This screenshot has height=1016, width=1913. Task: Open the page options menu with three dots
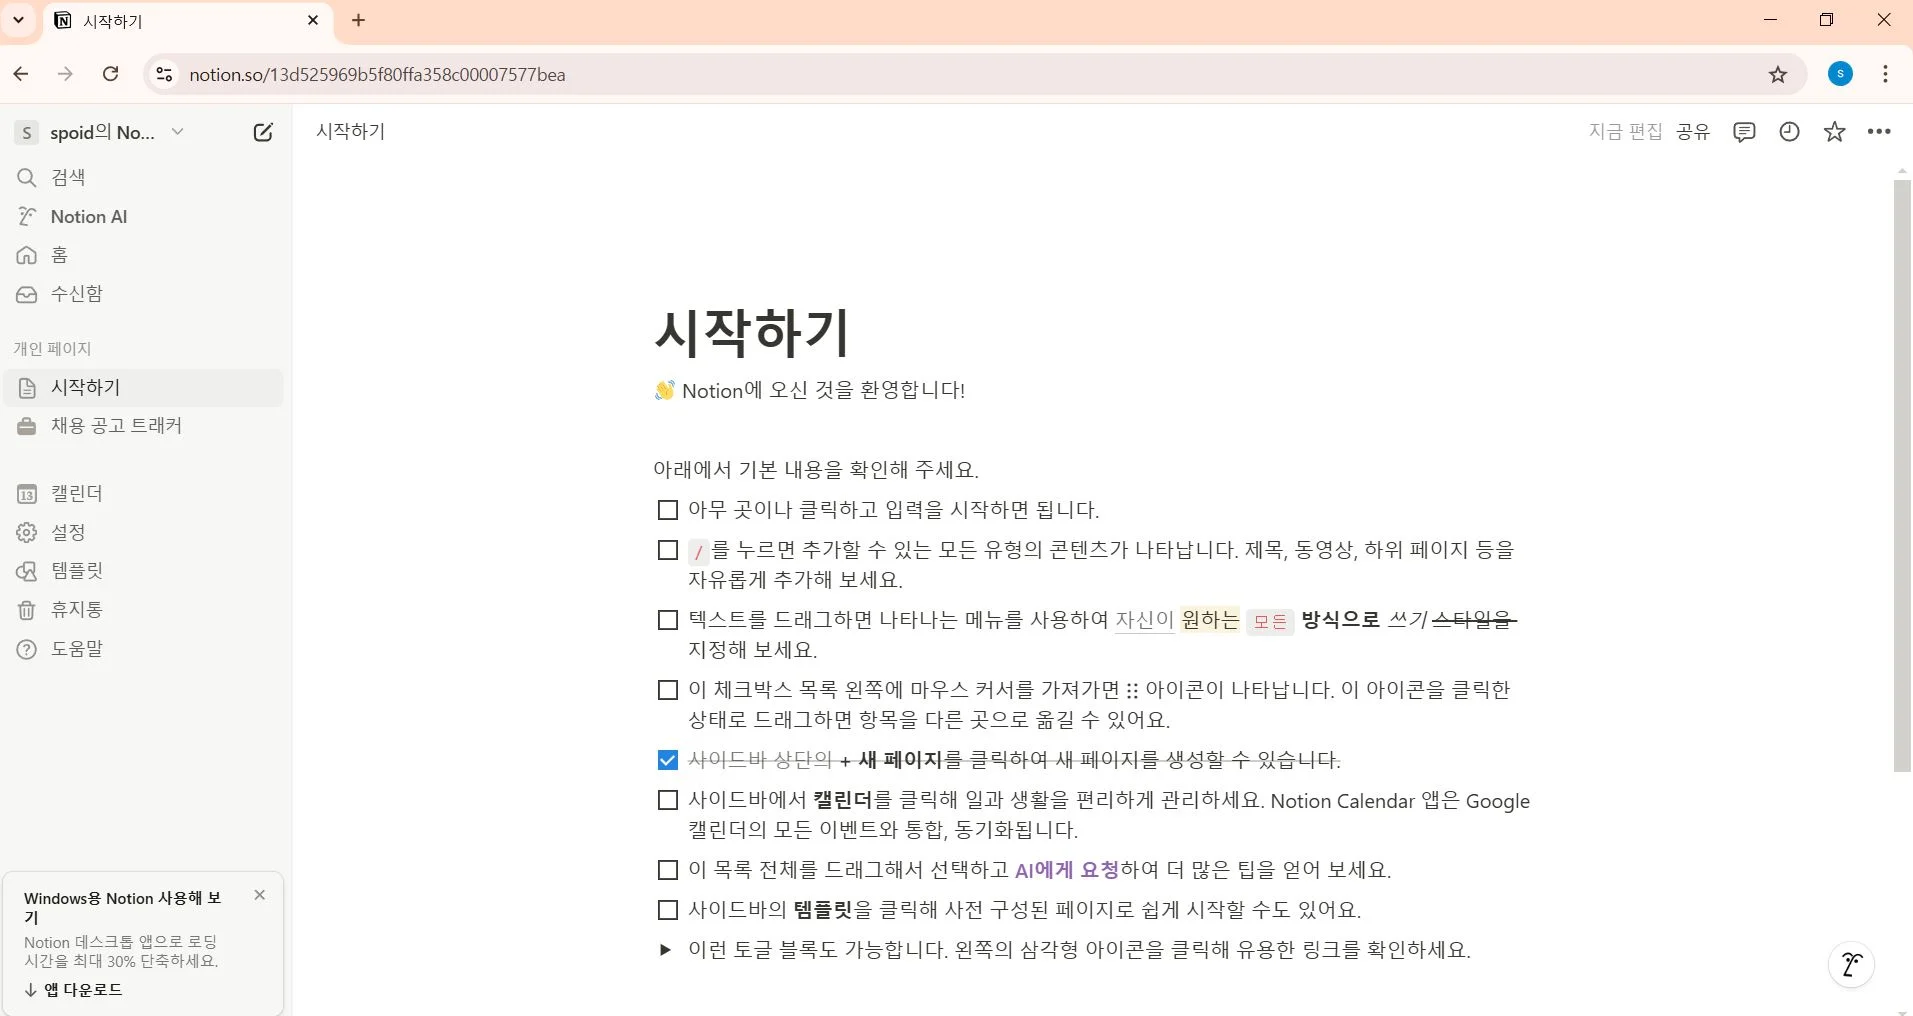coord(1881,131)
